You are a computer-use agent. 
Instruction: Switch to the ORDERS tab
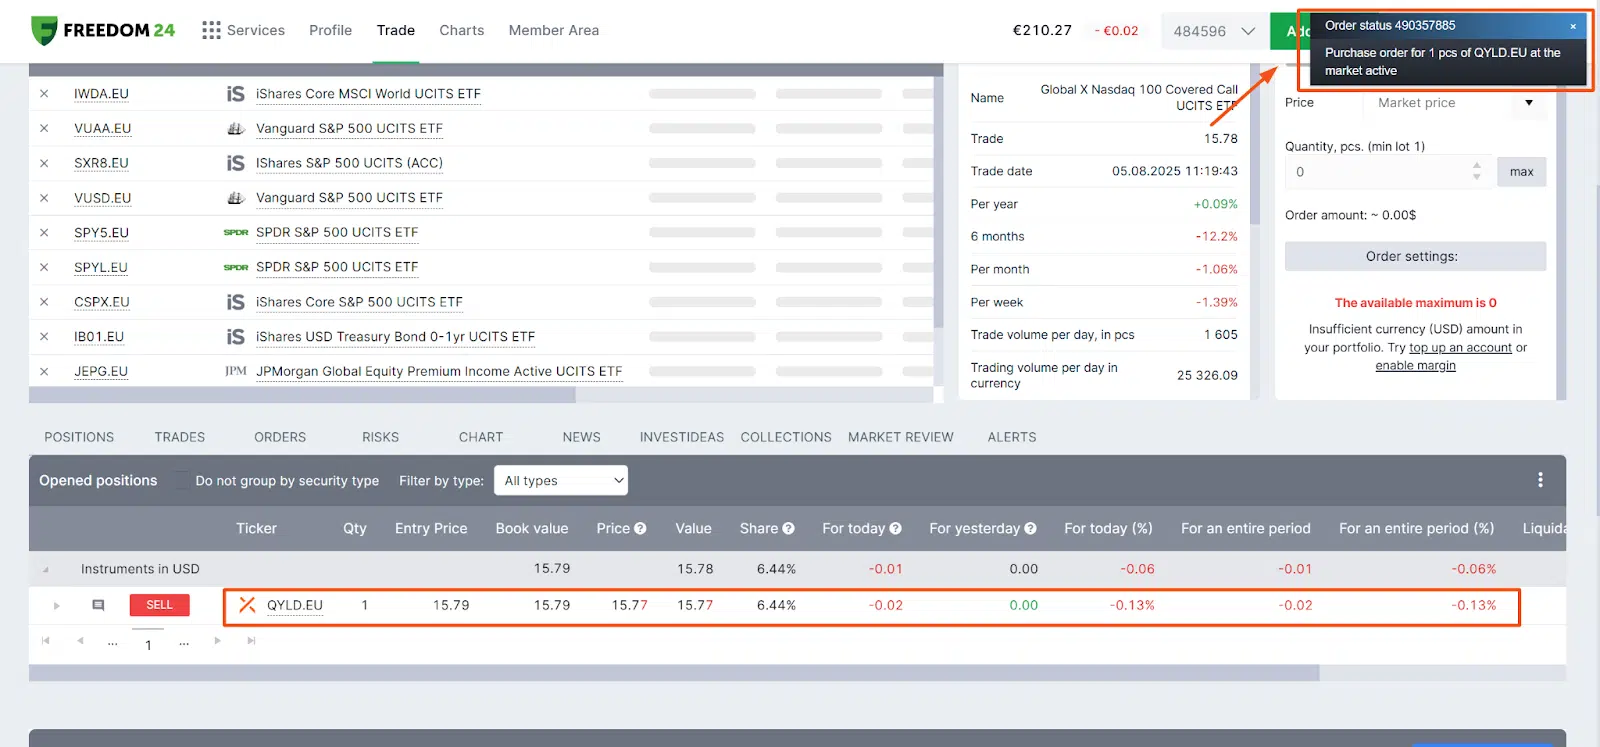click(280, 437)
